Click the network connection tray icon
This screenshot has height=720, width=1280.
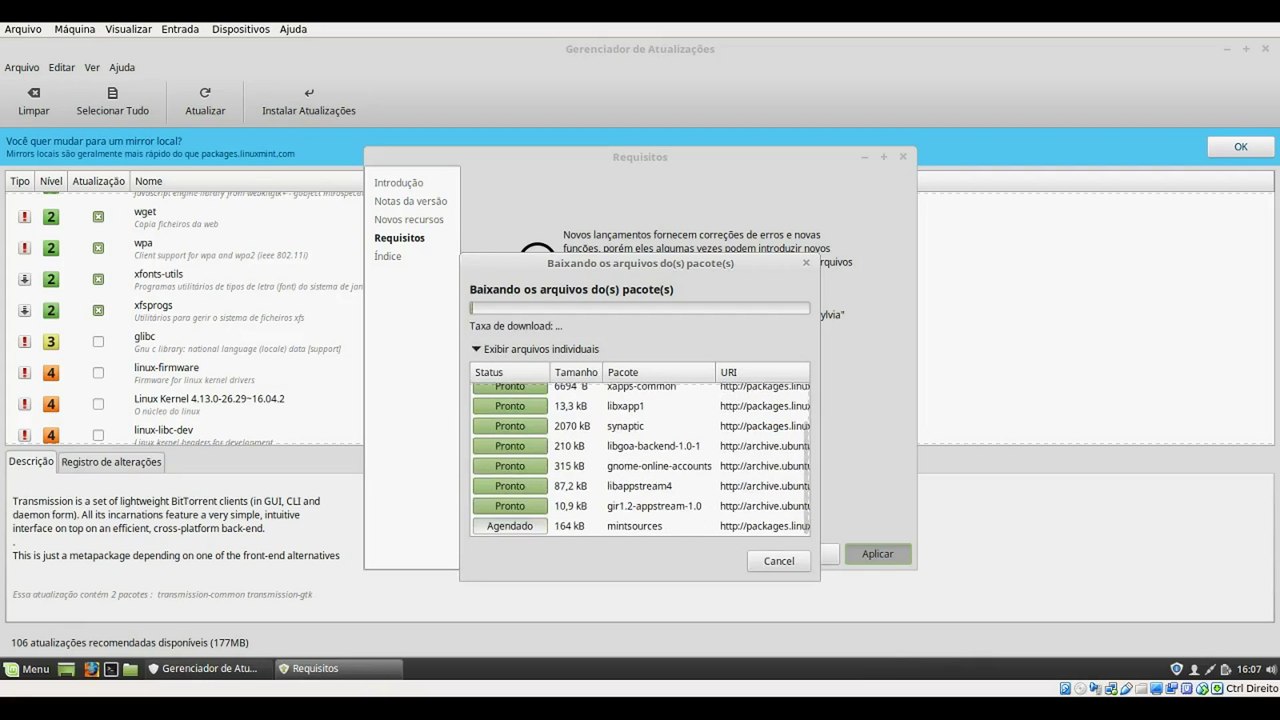coord(1210,669)
